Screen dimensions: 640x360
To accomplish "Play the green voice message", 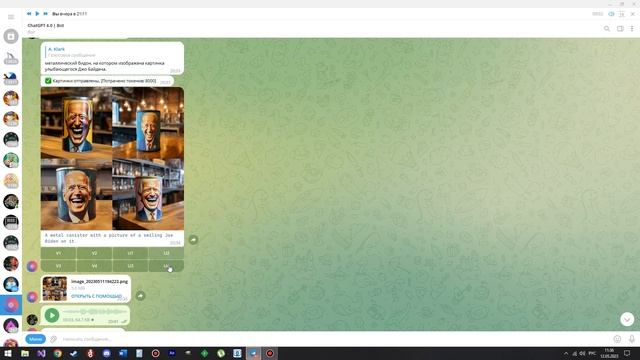I will click(x=52, y=315).
